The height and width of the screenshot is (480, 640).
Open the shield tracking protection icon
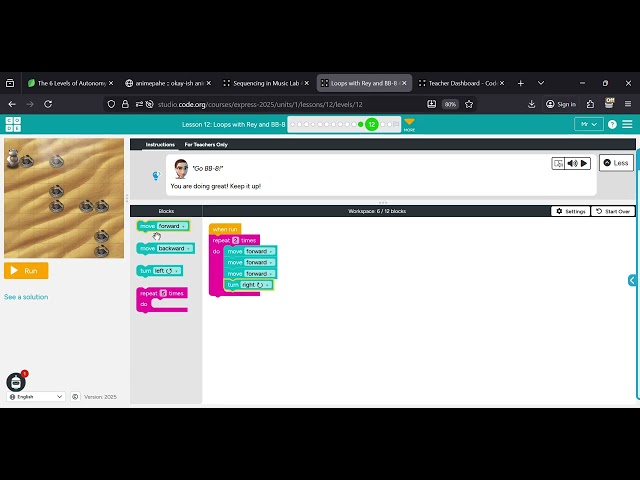[x=111, y=104]
